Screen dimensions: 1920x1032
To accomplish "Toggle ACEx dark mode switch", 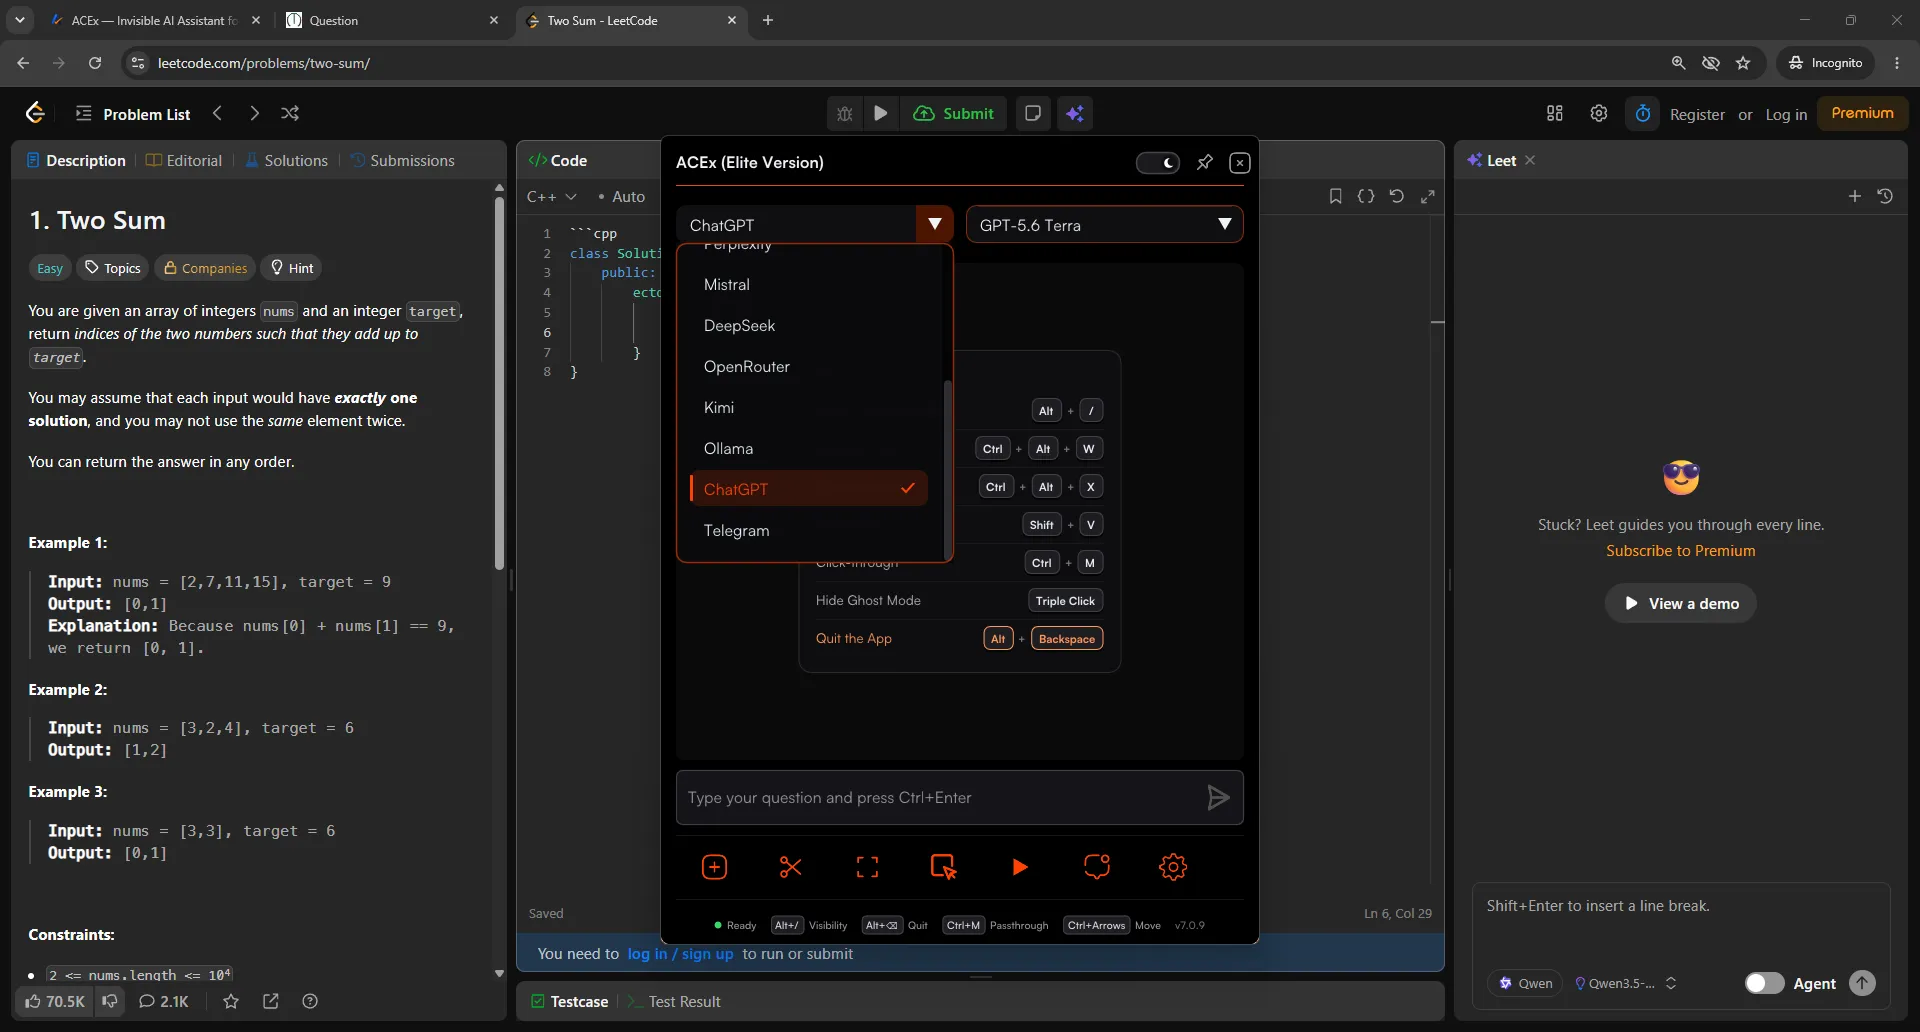I will [x=1158, y=162].
